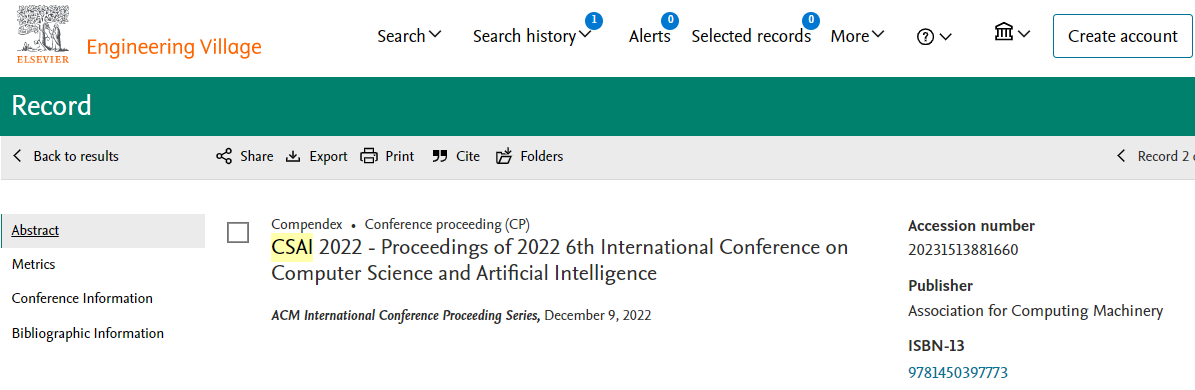Click accession number 20231513881660
Screen dimensions: 1195x390
tap(963, 250)
